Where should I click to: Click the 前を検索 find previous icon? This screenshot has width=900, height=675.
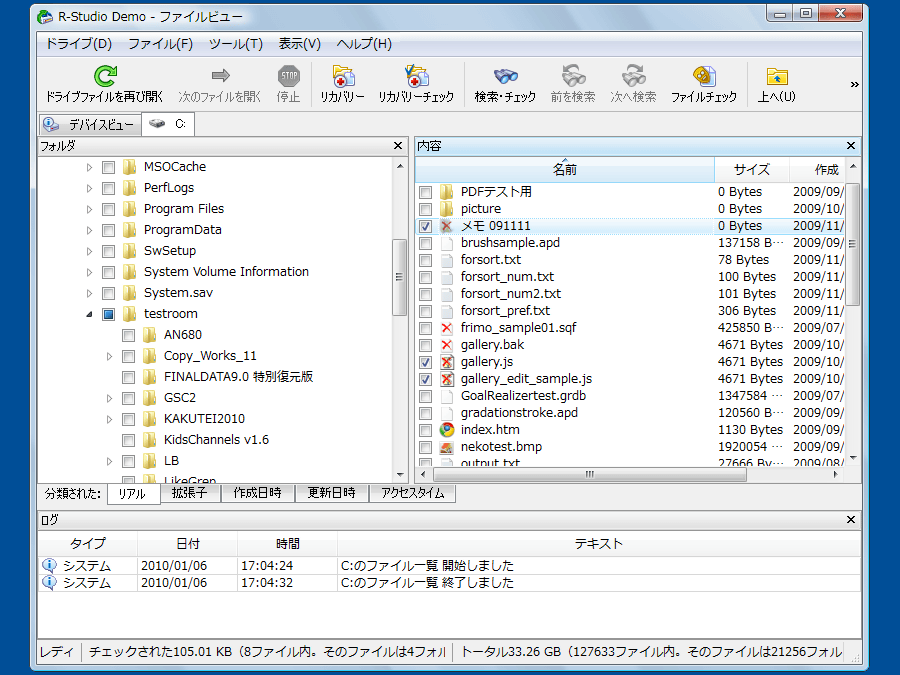pyautogui.click(x=573, y=76)
